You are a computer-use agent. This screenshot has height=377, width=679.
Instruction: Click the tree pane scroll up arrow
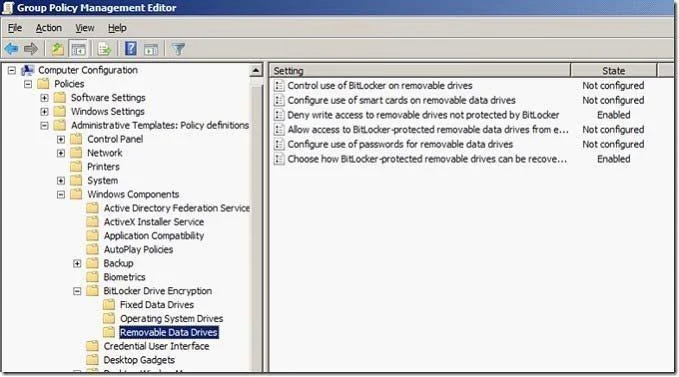coord(256,70)
